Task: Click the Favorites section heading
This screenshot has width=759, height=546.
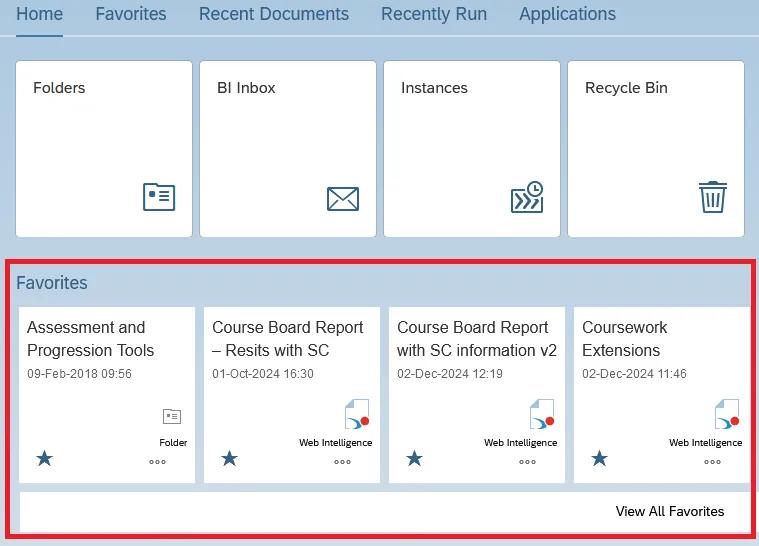Action: click(52, 283)
